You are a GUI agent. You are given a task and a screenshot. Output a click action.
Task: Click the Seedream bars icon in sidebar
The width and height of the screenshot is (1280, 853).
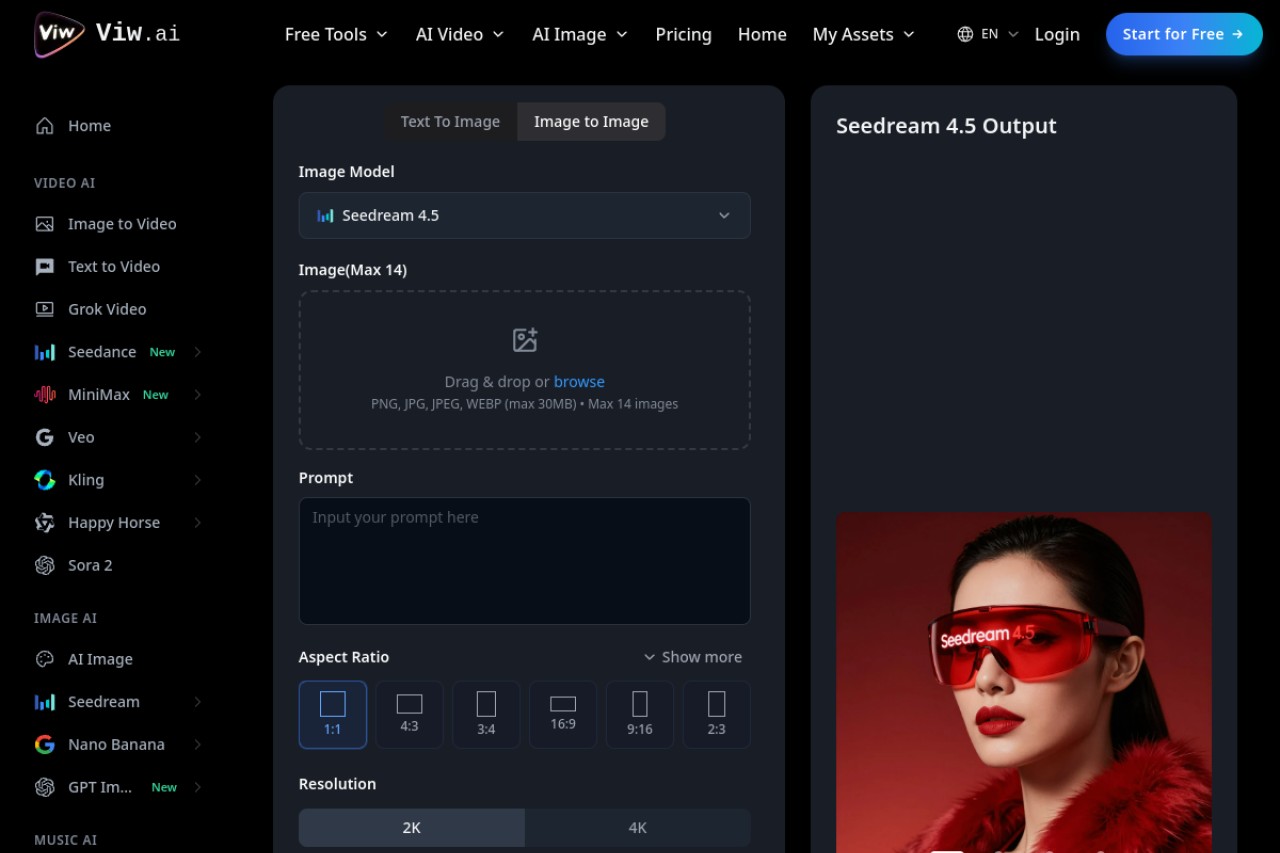click(44, 702)
